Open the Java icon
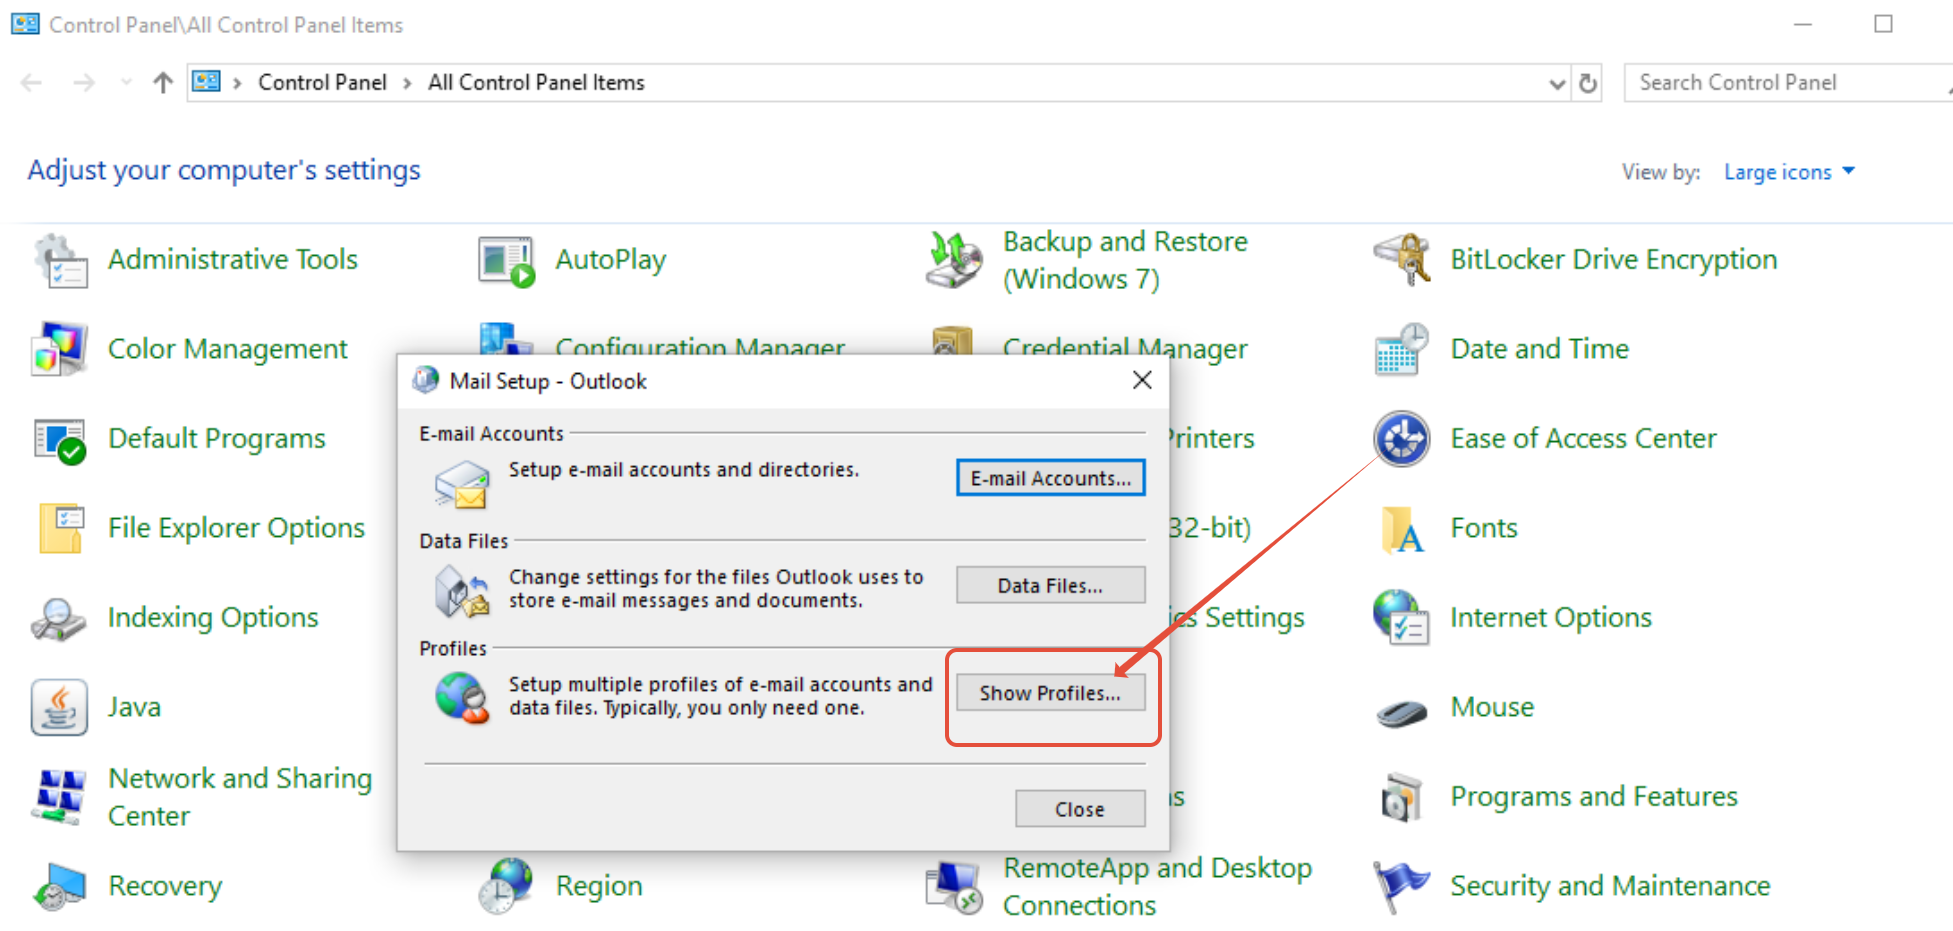 tap(59, 708)
